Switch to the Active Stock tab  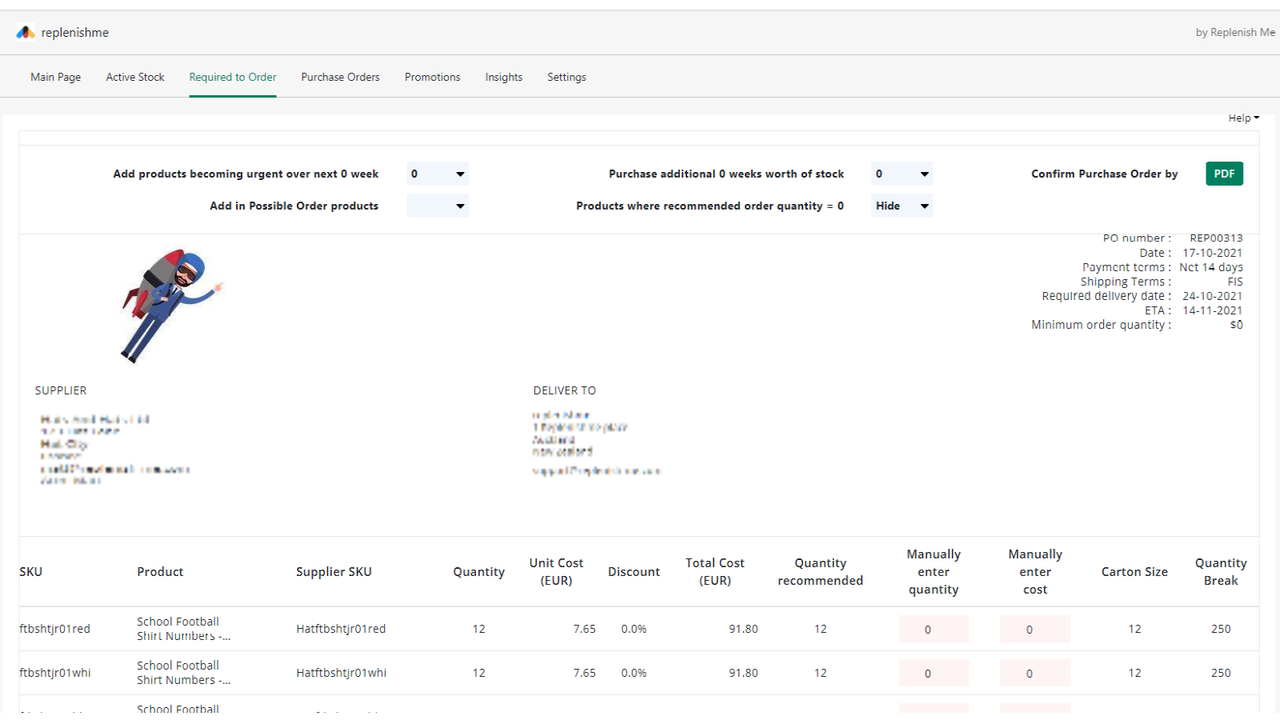135,77
